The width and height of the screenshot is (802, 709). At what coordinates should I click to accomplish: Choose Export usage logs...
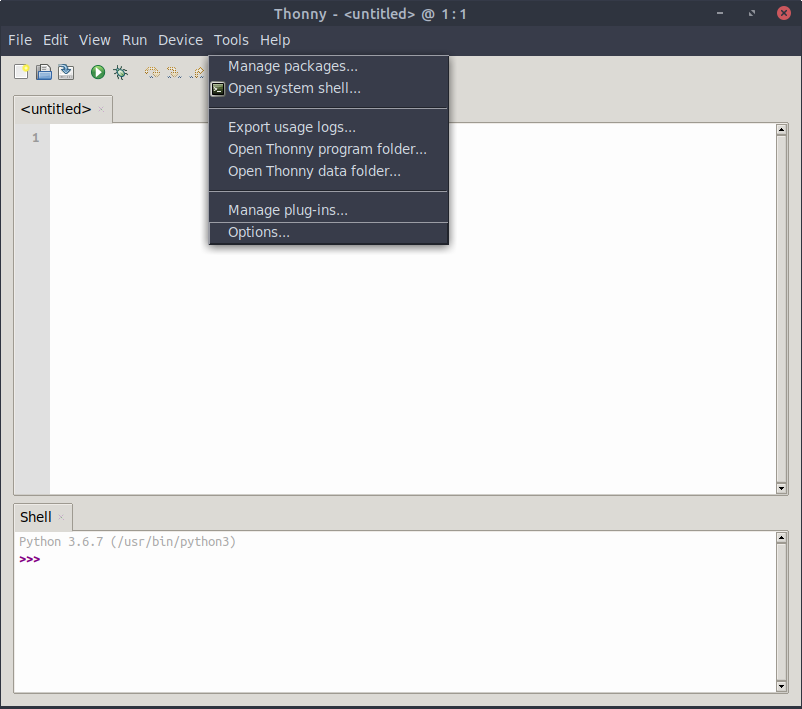coord(328,127)
